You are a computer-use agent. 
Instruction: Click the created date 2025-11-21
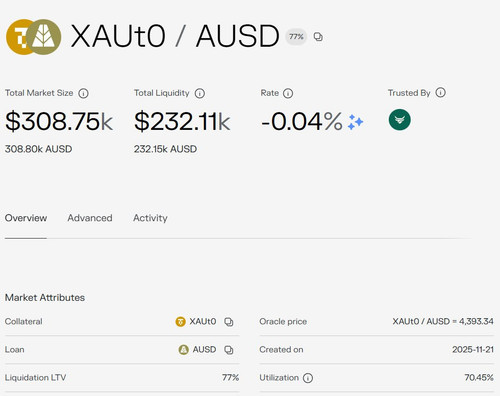click(473, 349)
